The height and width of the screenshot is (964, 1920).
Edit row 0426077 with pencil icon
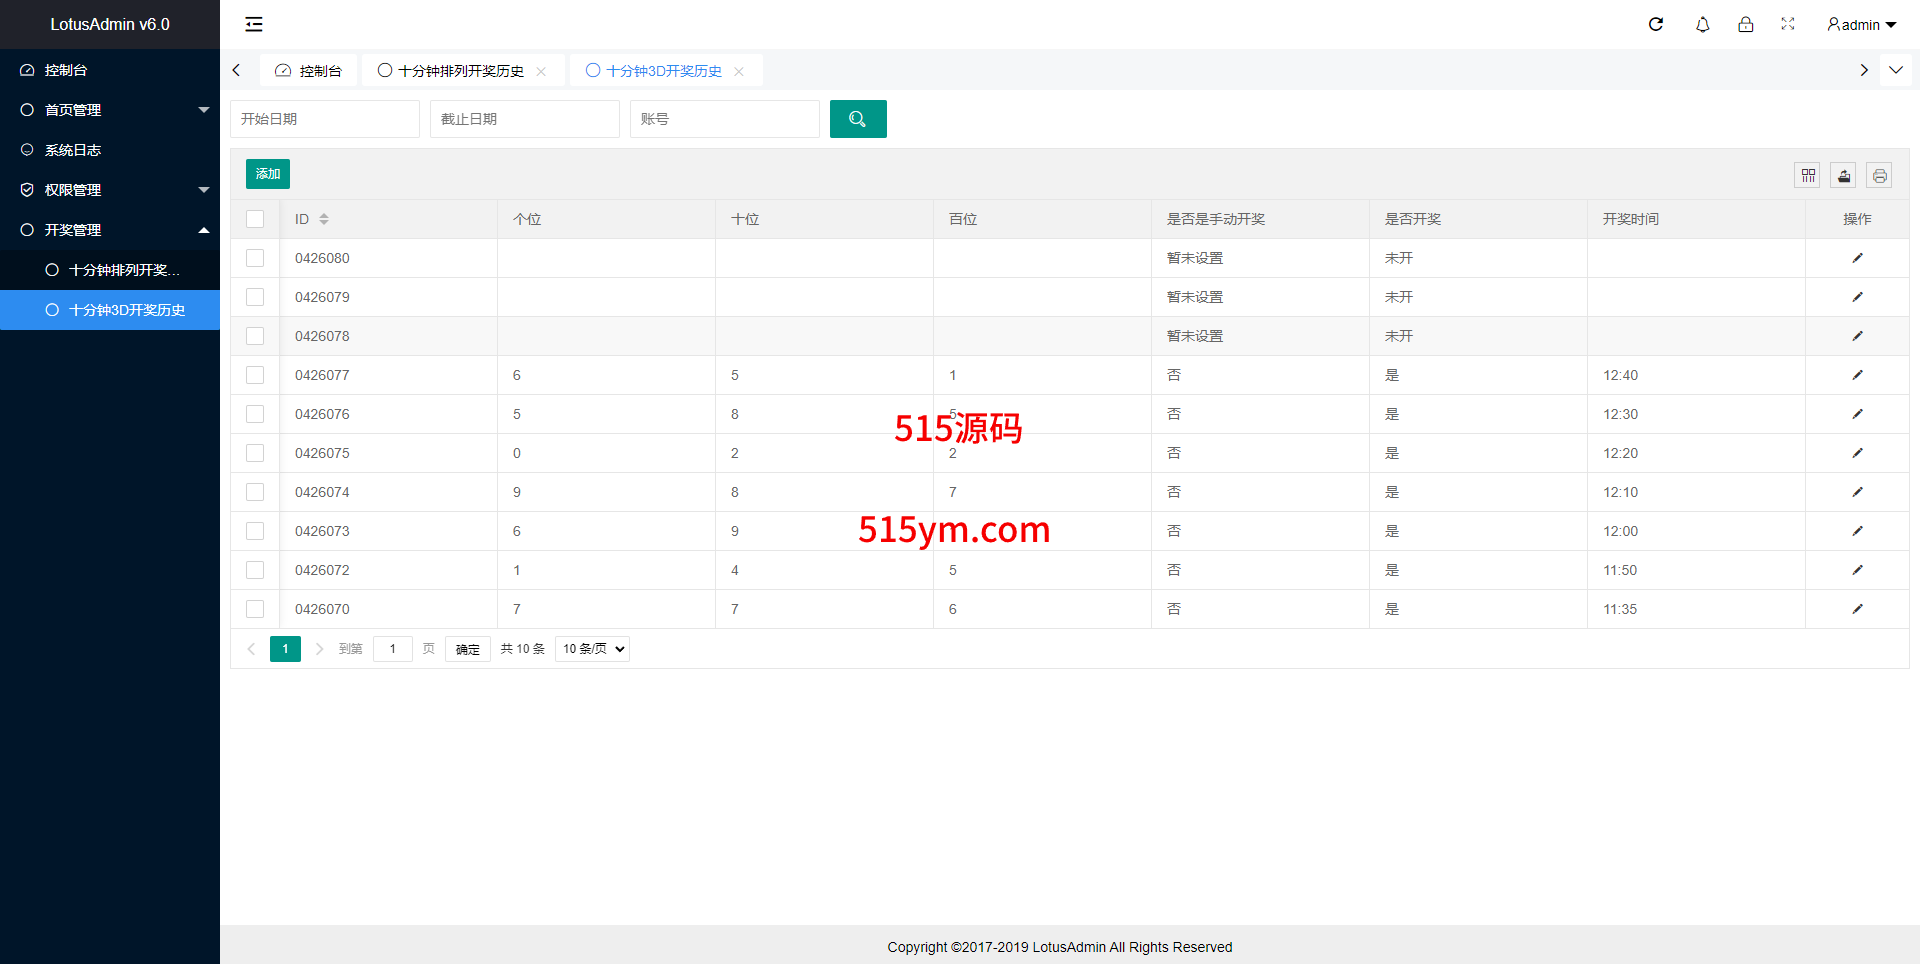[x=1857, y=375]
